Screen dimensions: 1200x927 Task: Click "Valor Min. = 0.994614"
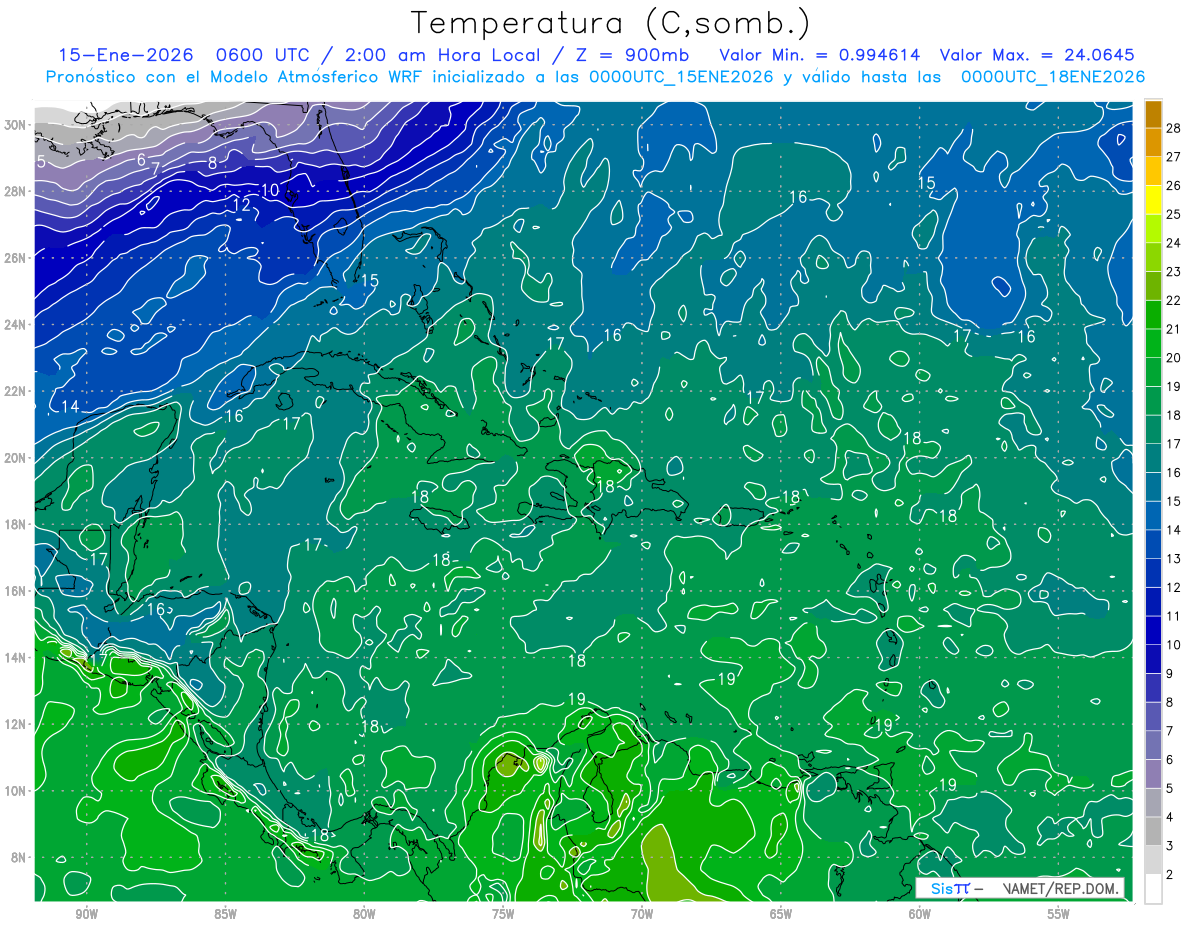pyautogui.click(x=819, y=55)
